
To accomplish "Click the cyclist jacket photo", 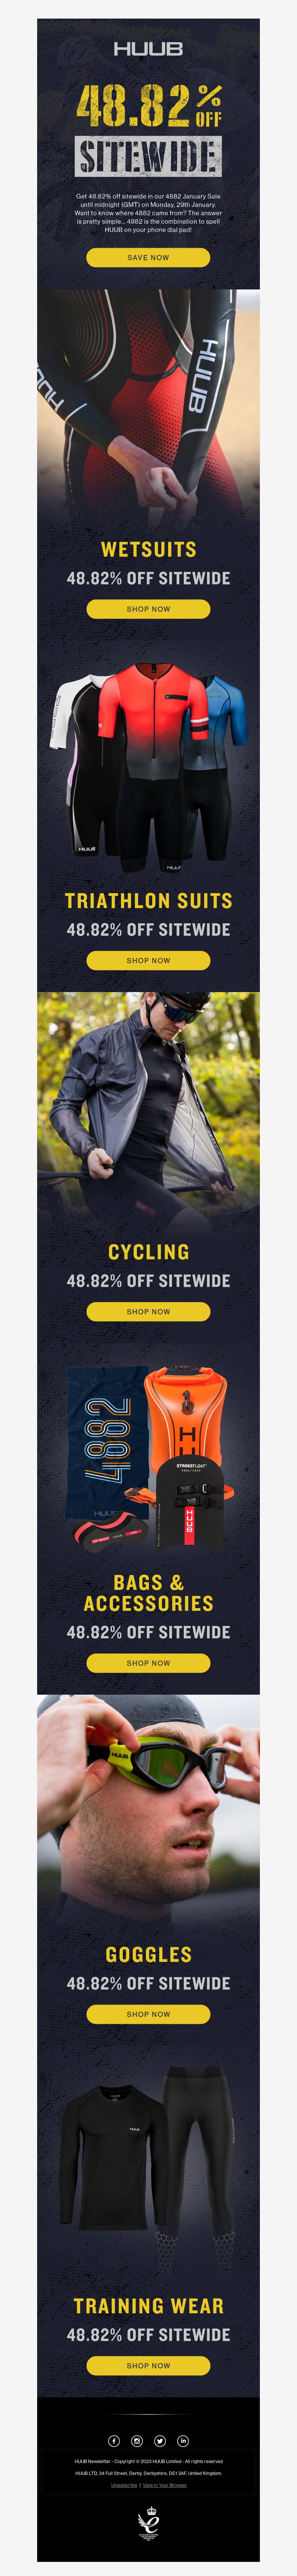I will coord(148,1110).
